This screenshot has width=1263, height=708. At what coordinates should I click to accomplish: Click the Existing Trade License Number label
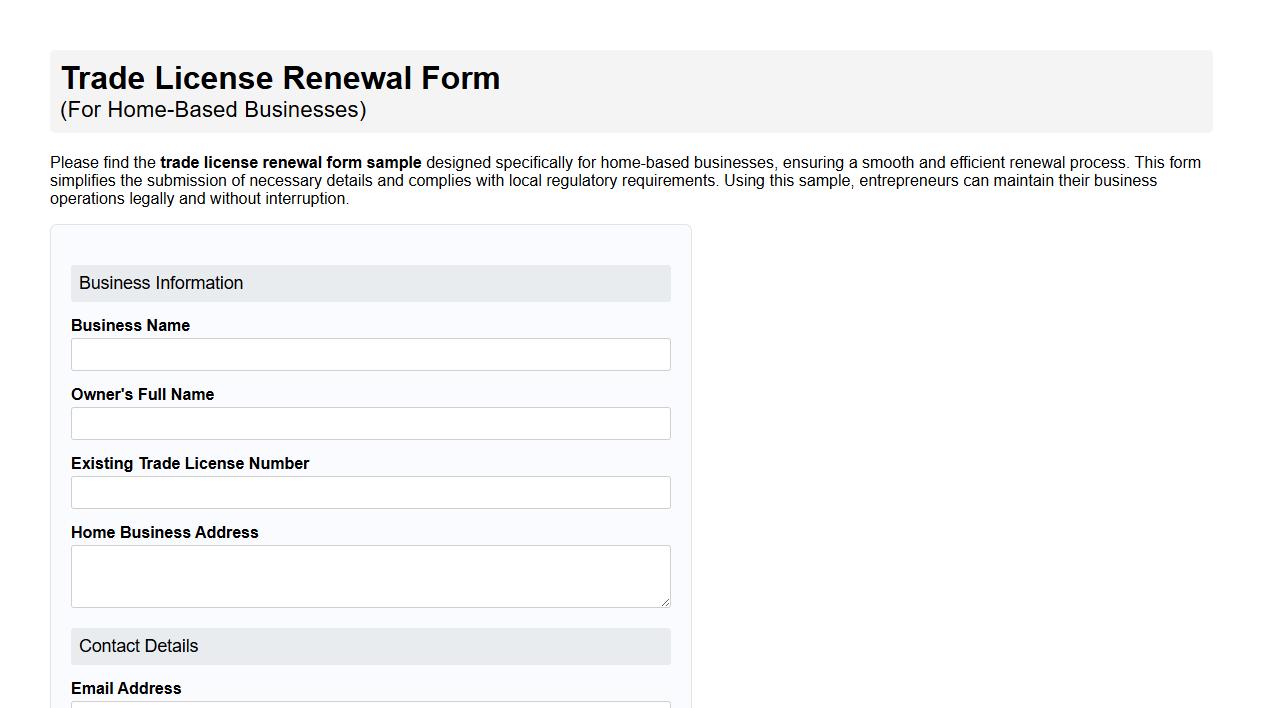pyautogui.click(x=190, y=463)
